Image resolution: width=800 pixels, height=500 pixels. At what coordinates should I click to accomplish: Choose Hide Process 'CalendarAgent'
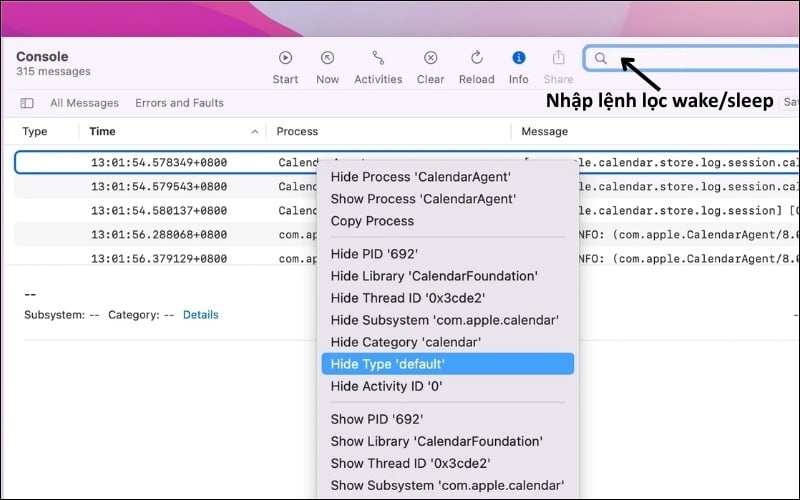tap(420, 177)
